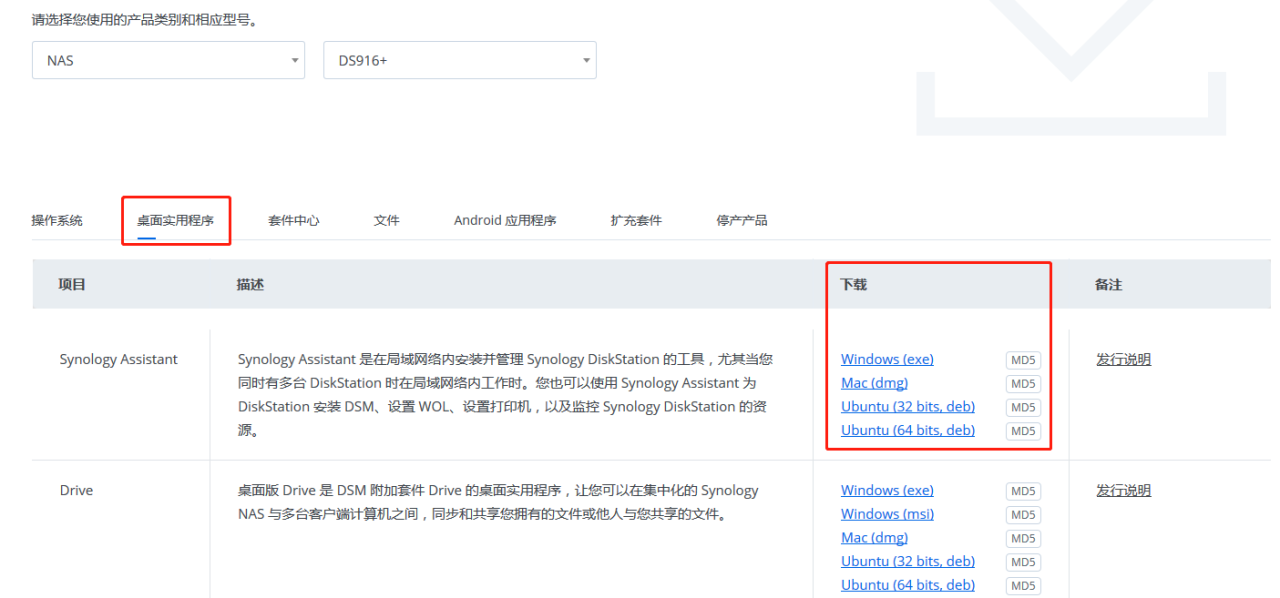Download Synology Assistant for Windows (exe)
Screen dimensions: 1280x598
pyautogui.click(x=886, y=359)
